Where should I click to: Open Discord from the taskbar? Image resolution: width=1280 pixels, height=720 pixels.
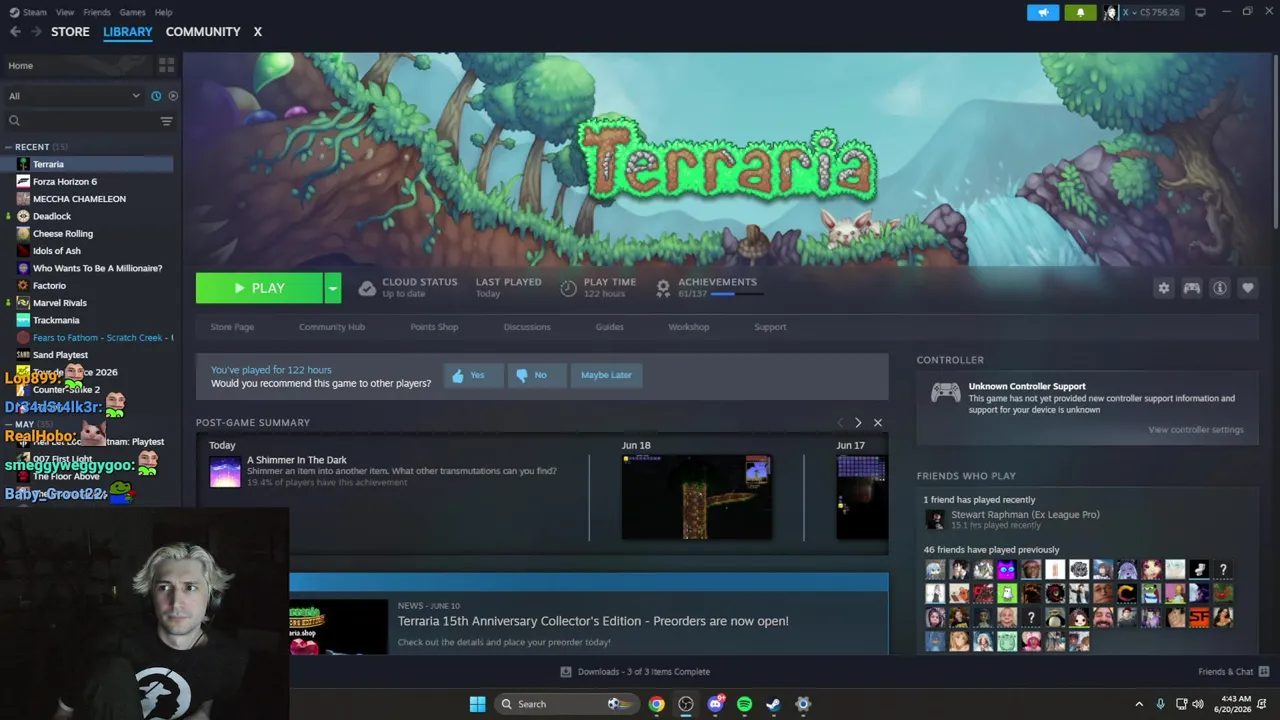point(715,704)
